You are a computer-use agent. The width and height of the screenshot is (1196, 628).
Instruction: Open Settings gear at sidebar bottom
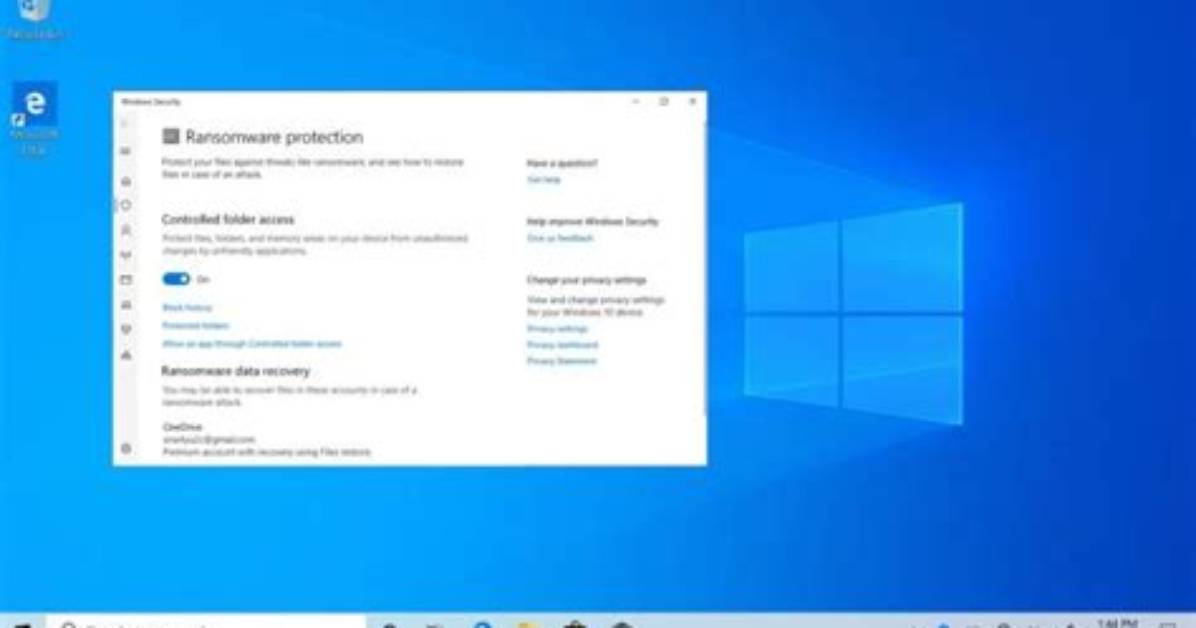click(x=126, y=448)
